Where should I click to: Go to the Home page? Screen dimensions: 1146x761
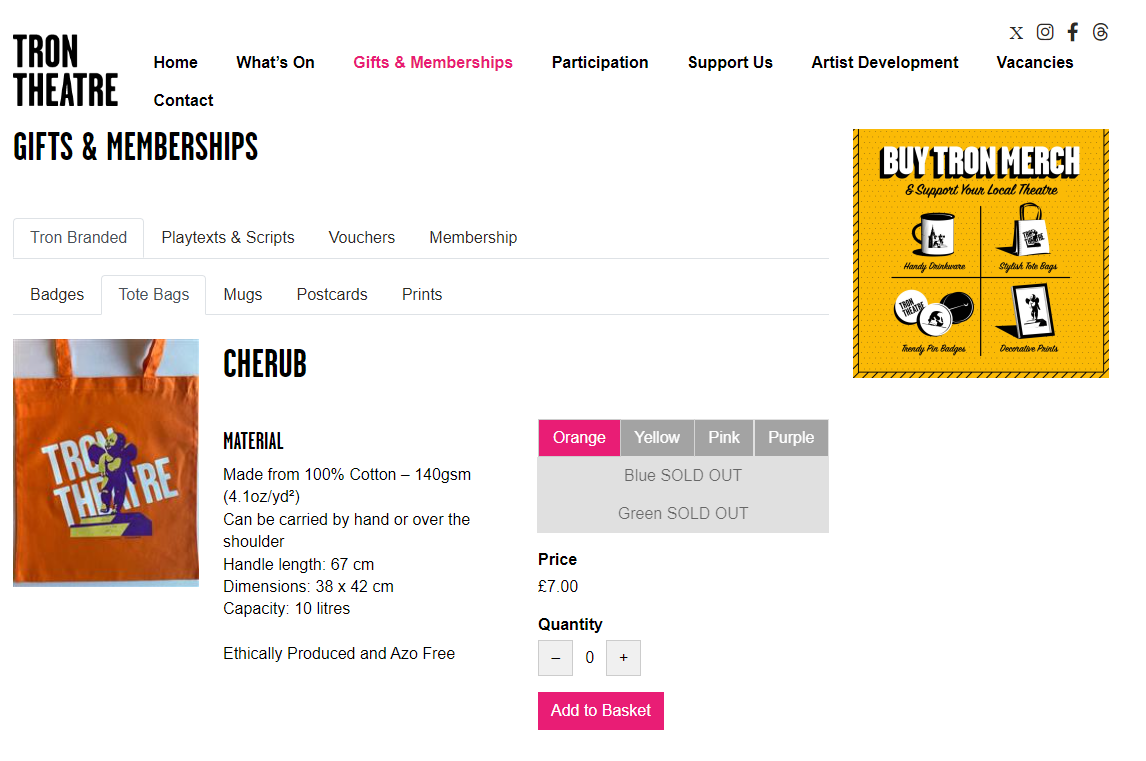coord(175,63)
